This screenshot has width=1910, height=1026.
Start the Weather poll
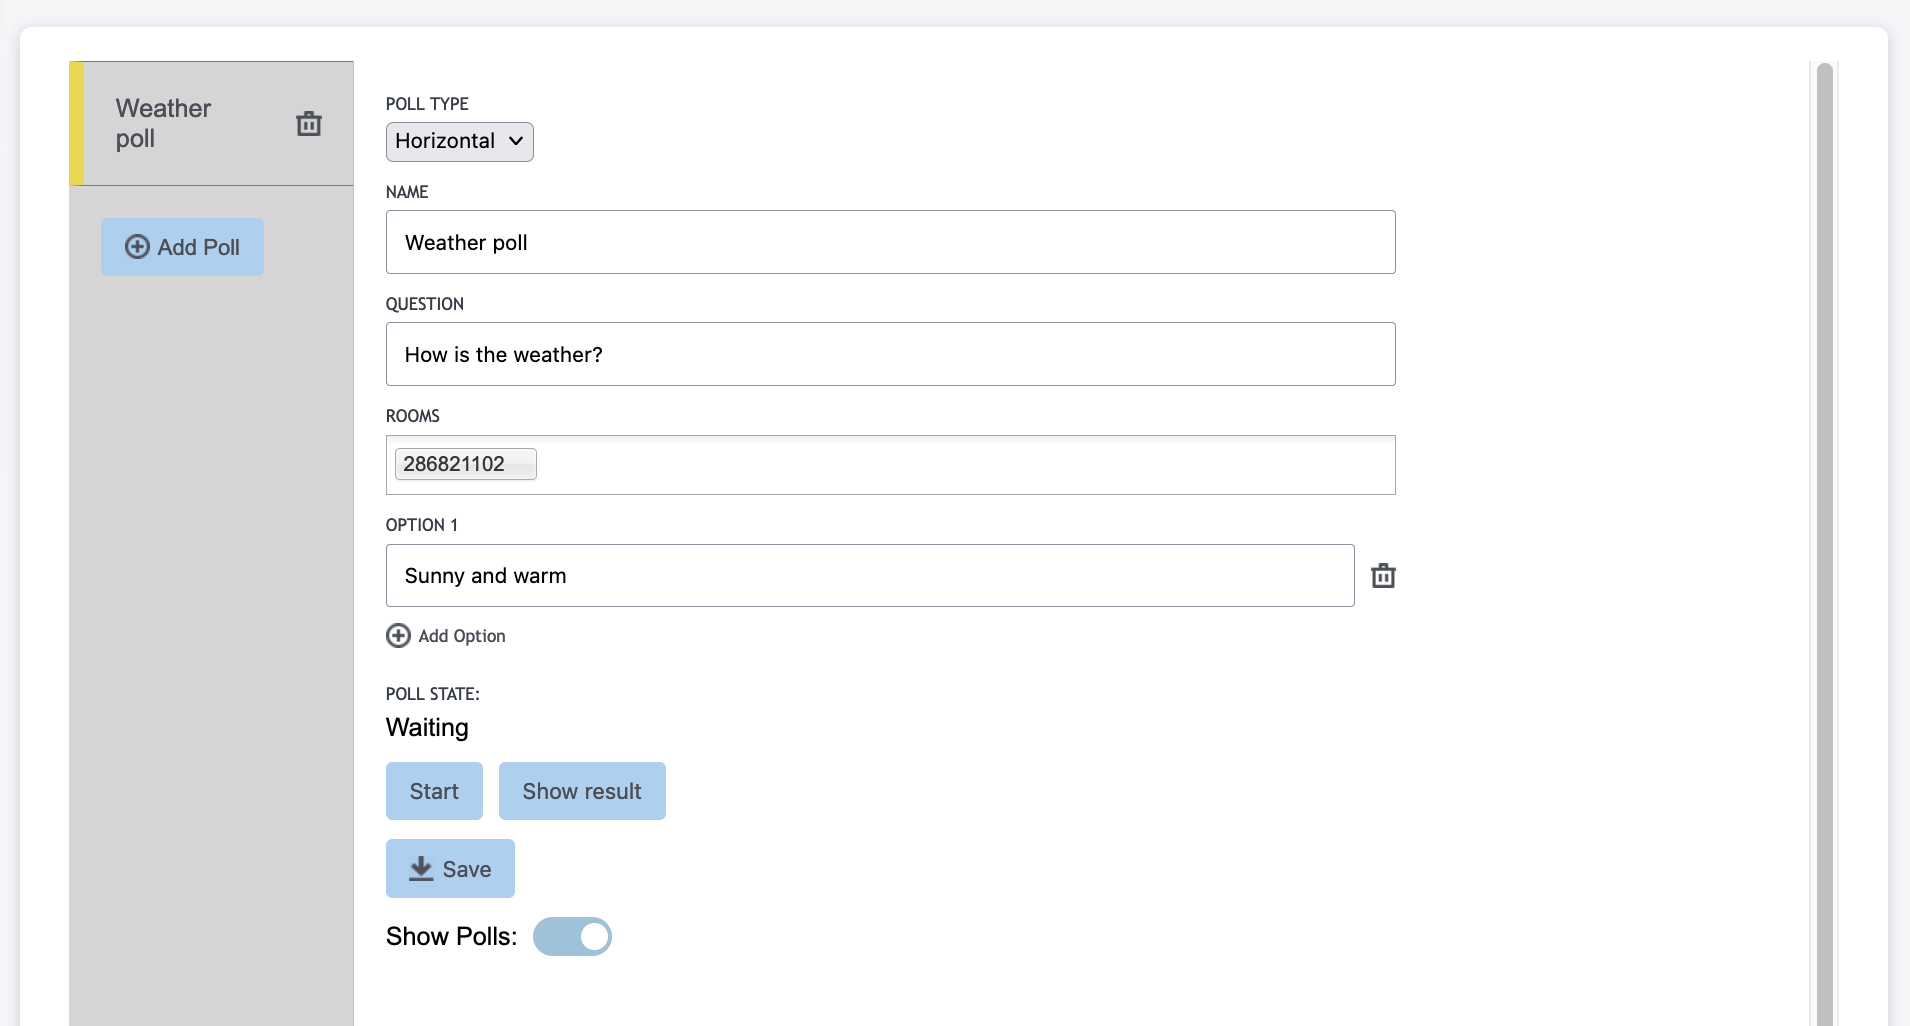pyautogui.click(x=434, y=791)
